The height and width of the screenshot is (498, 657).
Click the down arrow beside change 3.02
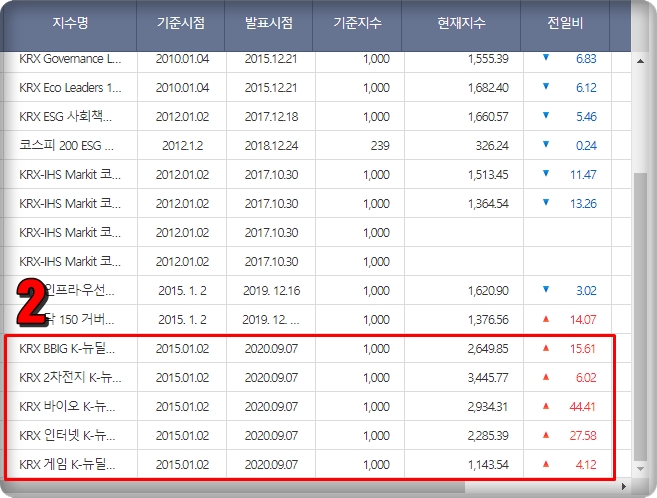pos(546,289)
